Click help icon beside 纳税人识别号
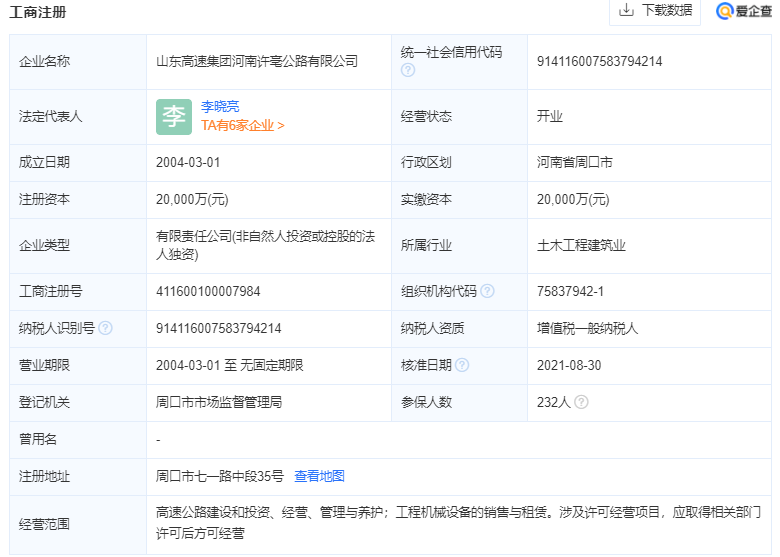The height and width of the screenshot is (557, 780). (105, 328)
